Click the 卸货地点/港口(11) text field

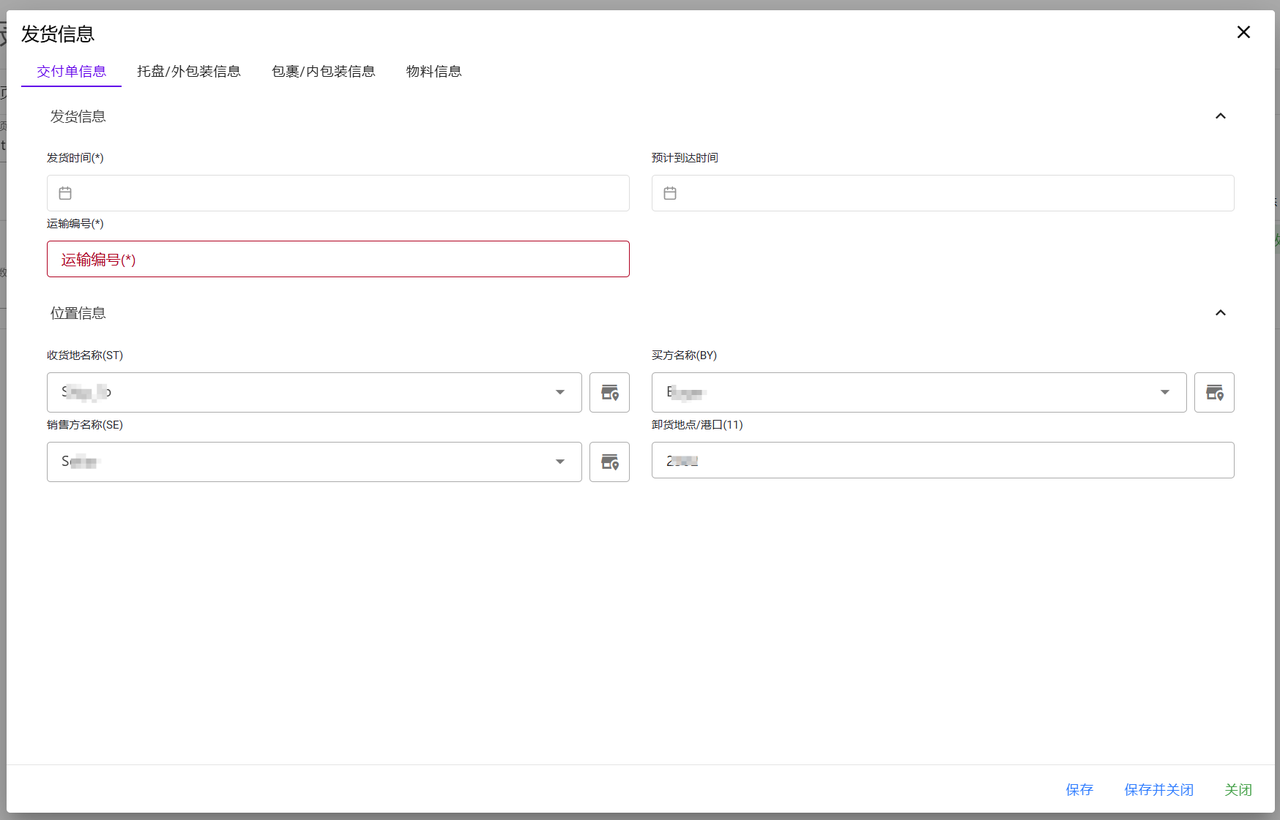(942, 461)
